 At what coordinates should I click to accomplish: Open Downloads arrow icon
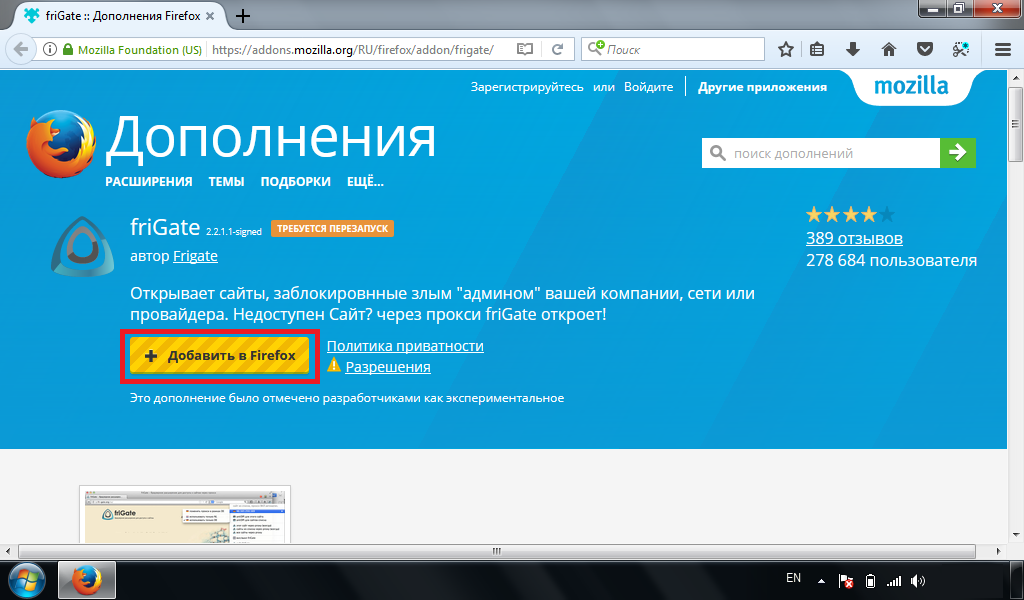(x=852, y=49)
